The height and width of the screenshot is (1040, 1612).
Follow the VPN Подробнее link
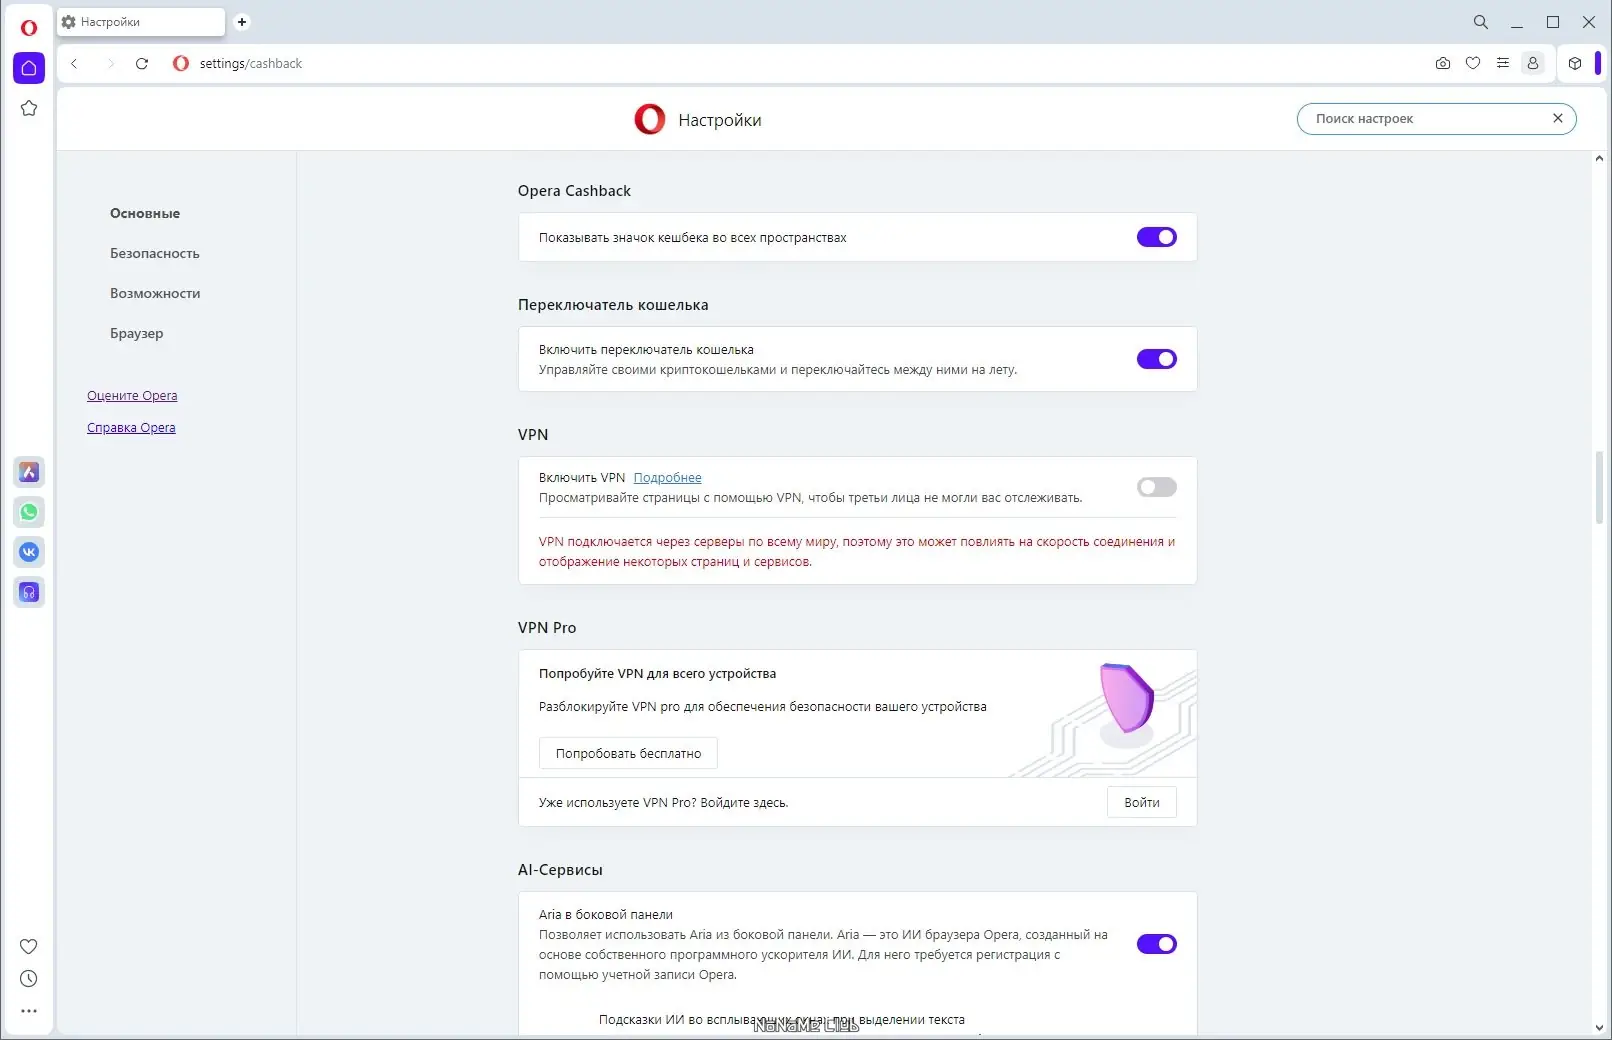667,477
